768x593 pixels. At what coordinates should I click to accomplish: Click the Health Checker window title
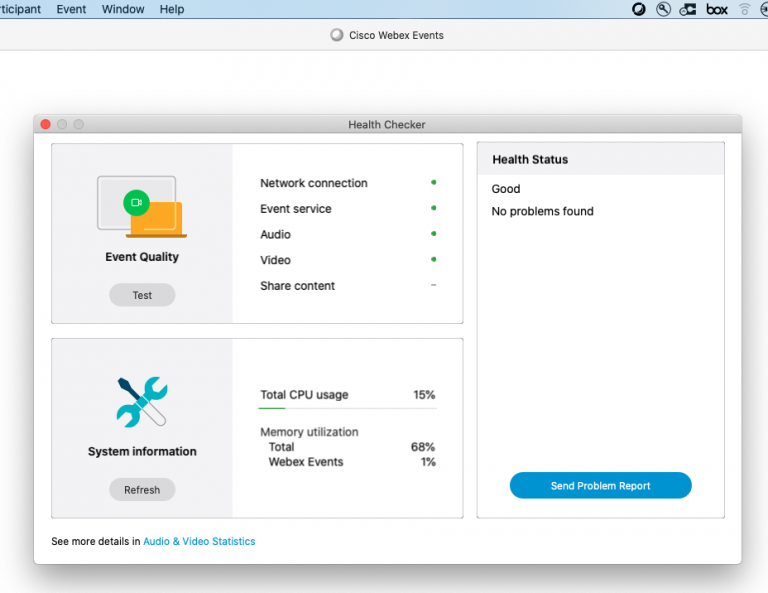[x=386, y=124]
